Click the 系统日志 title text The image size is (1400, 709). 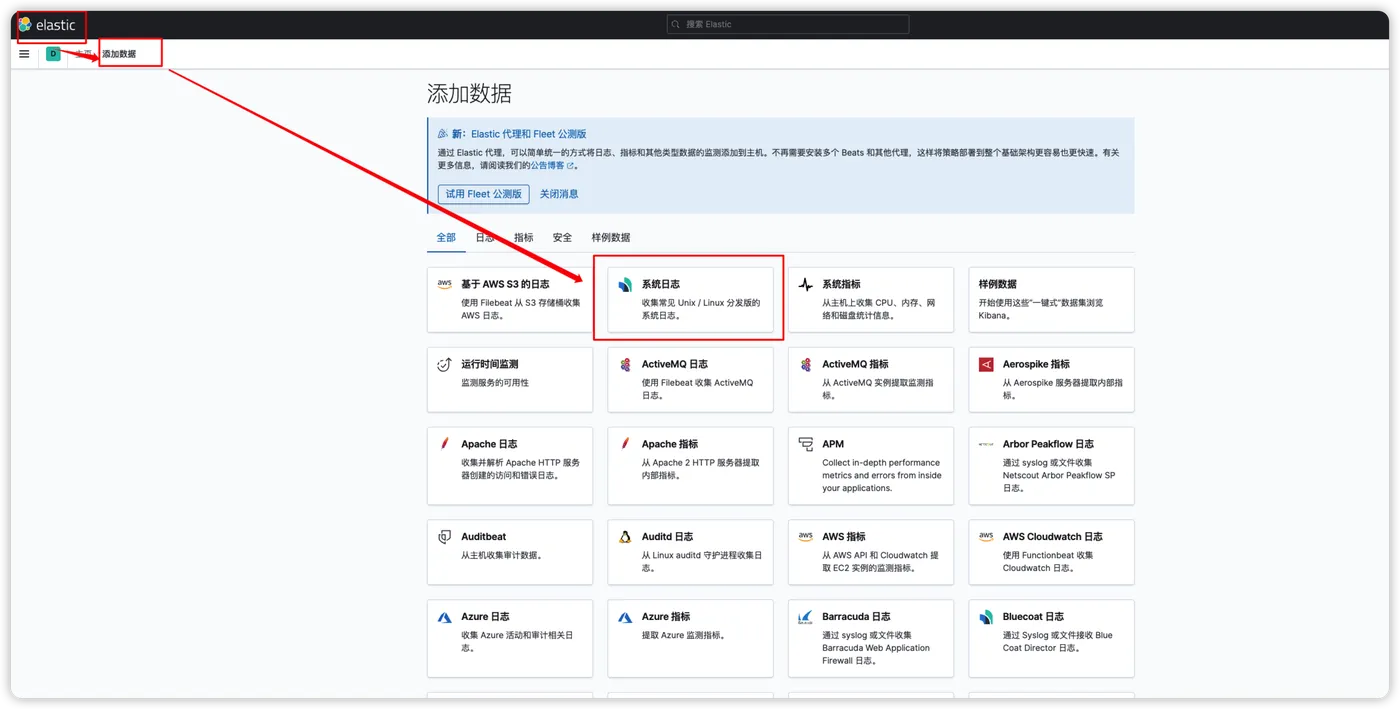[x=661, y=284]
